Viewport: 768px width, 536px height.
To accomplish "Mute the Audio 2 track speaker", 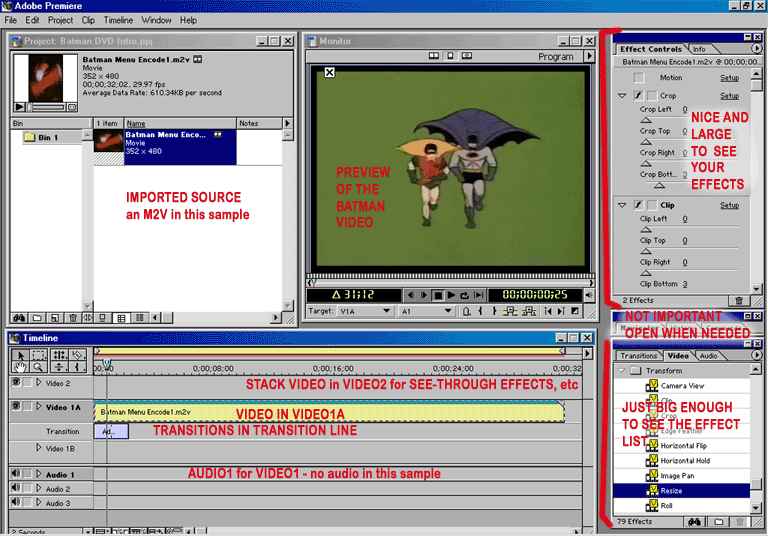I will [x=16, y=487].
